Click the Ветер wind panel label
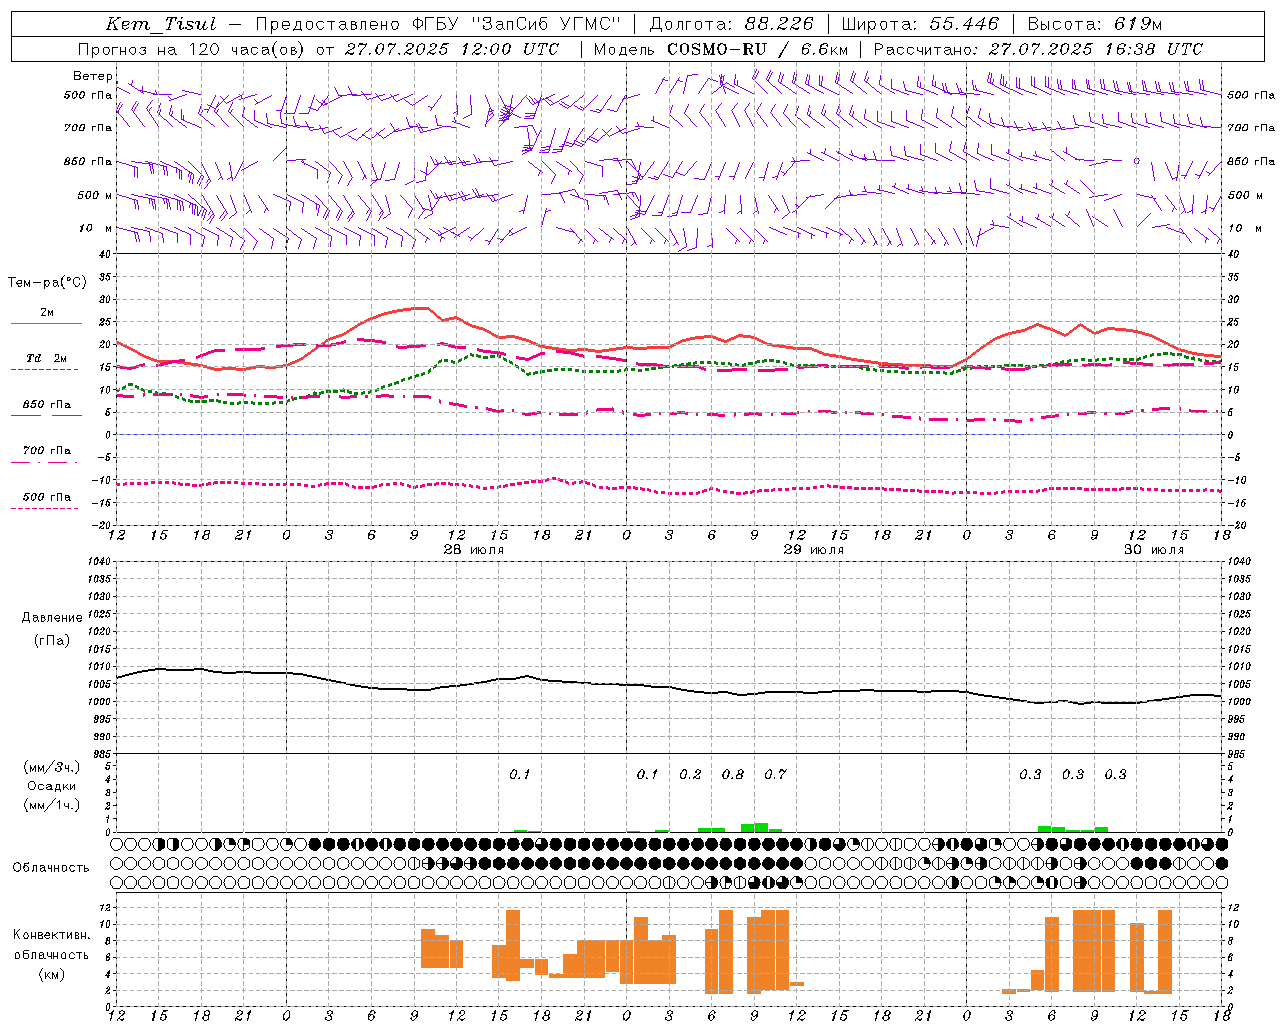 [92, 76]
